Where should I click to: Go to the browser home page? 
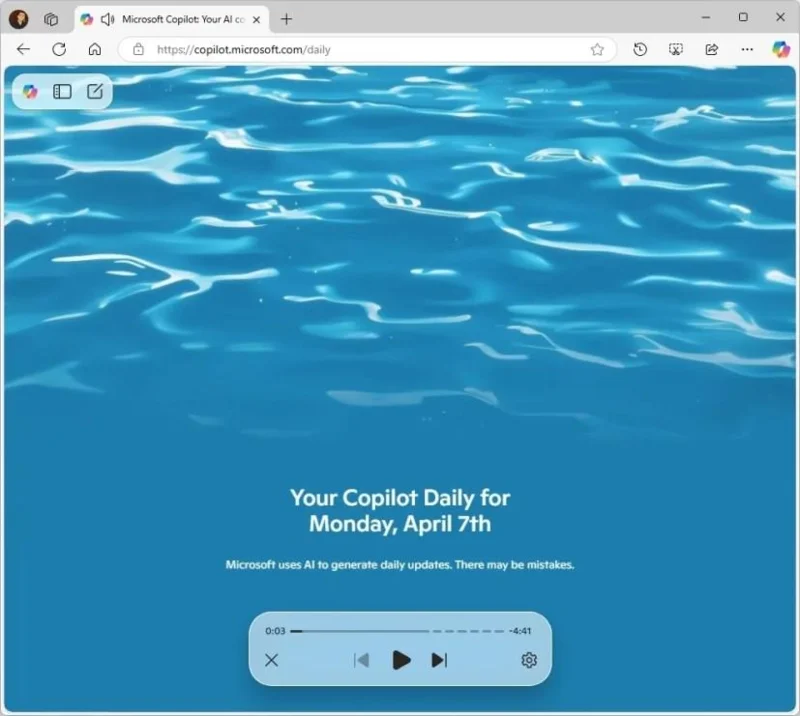coord(95,50)
